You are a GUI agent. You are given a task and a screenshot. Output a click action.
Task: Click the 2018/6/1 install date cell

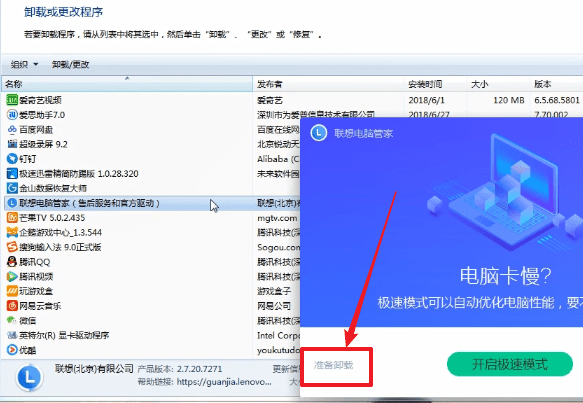click(x=426, y=100)
